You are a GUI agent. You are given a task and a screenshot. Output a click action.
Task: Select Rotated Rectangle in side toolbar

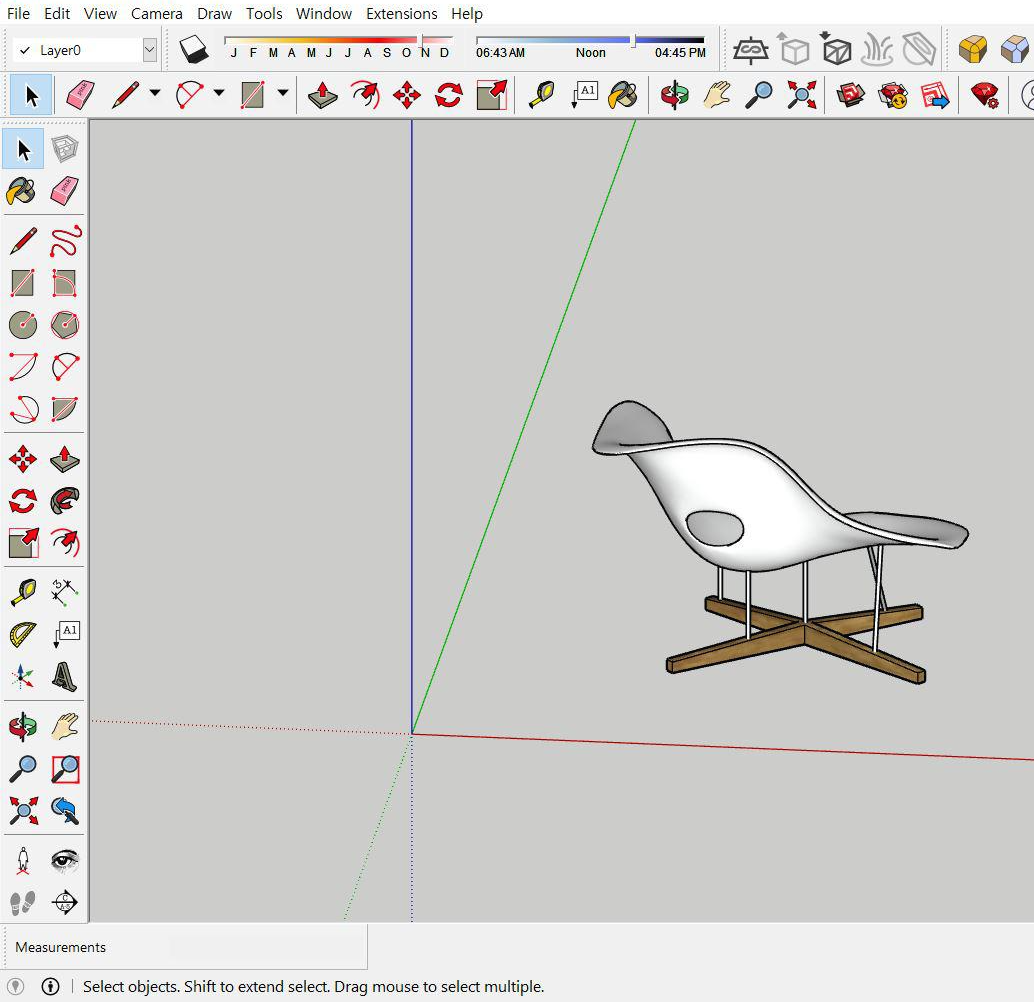(x=65, y=284)
